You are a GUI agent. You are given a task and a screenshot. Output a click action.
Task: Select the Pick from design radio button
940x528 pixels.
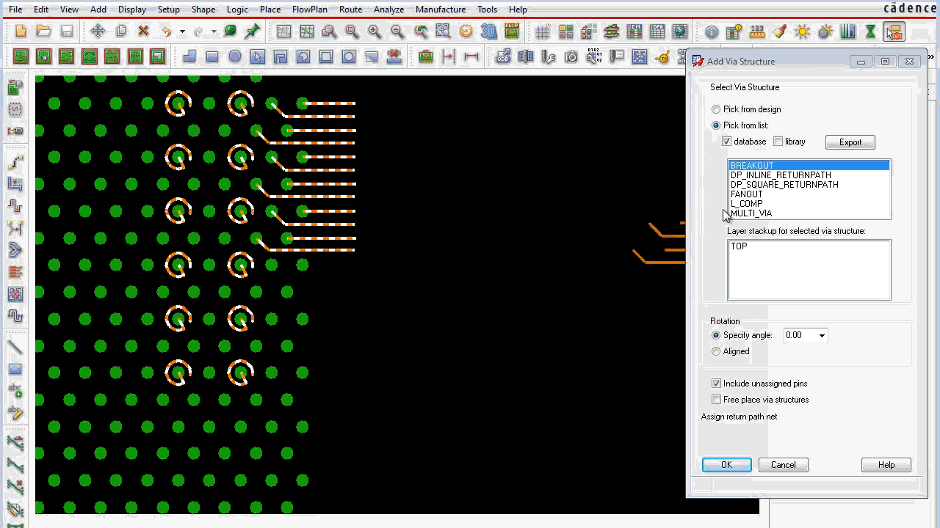(716, 109)
